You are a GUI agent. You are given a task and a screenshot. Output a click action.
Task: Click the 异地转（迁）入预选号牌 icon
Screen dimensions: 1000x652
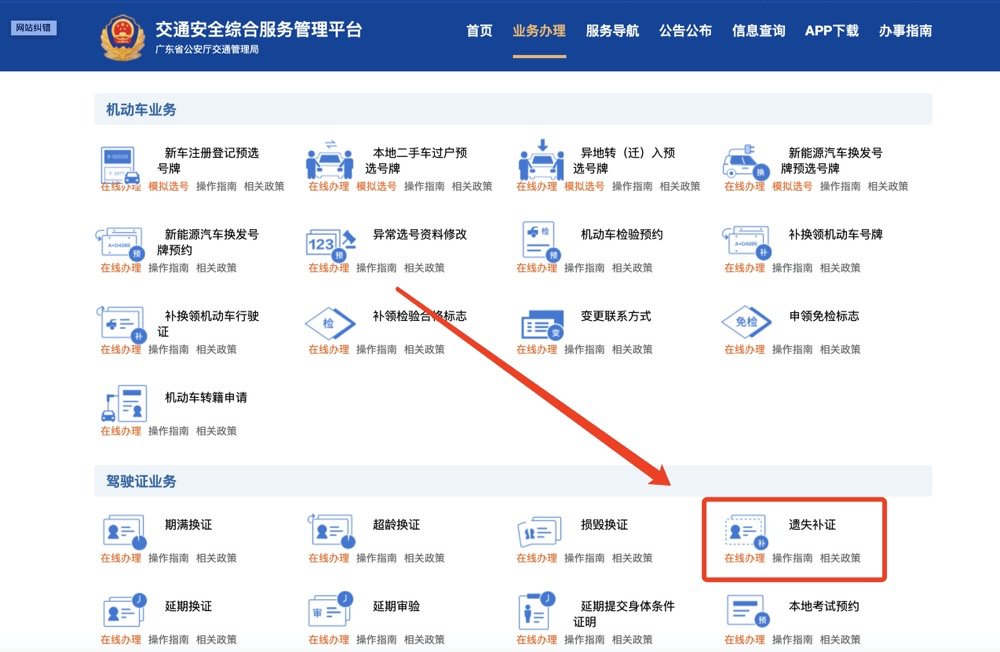tap(541, 160)
